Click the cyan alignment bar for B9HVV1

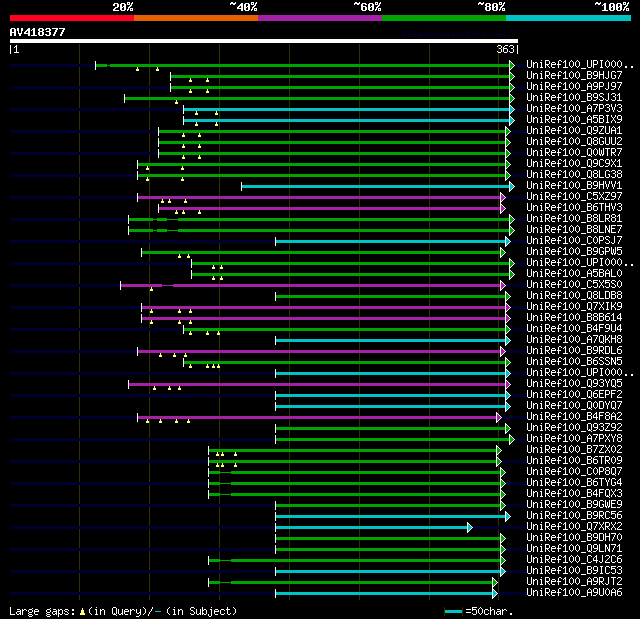[376, 186]
